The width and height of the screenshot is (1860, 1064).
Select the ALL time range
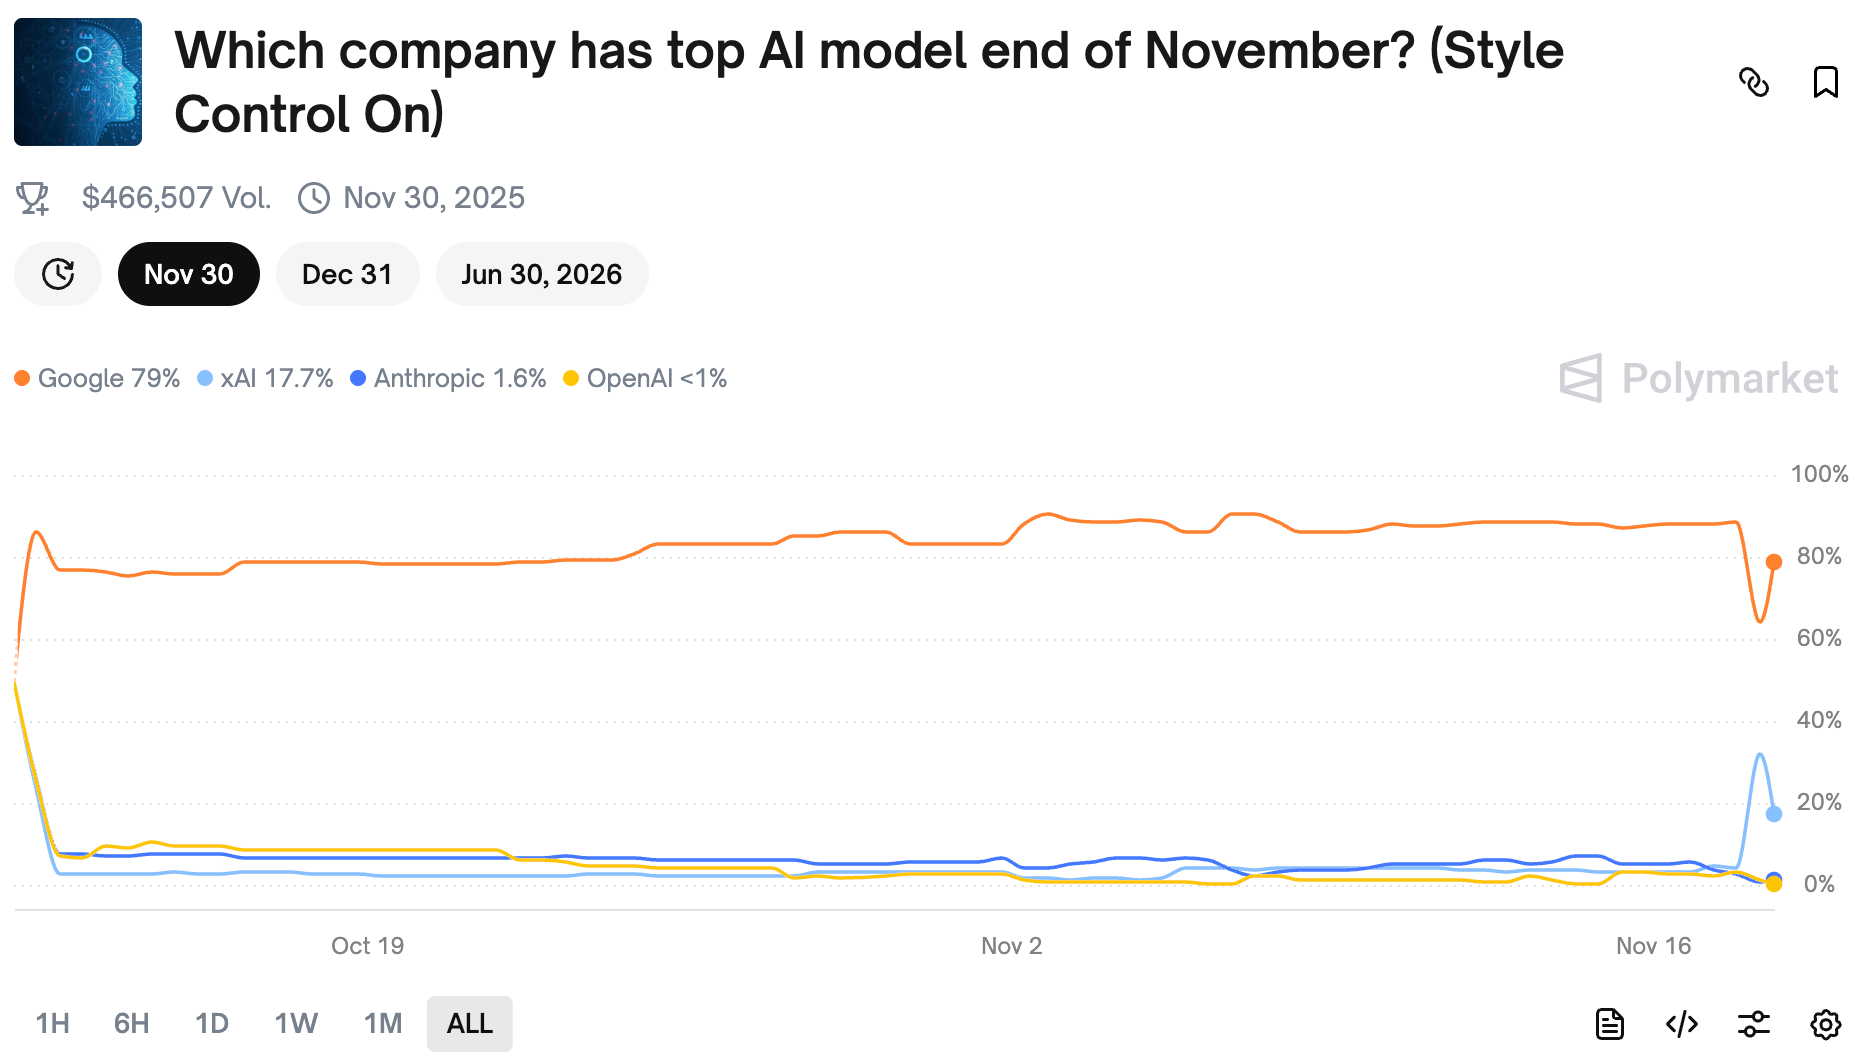(470, 1024)
